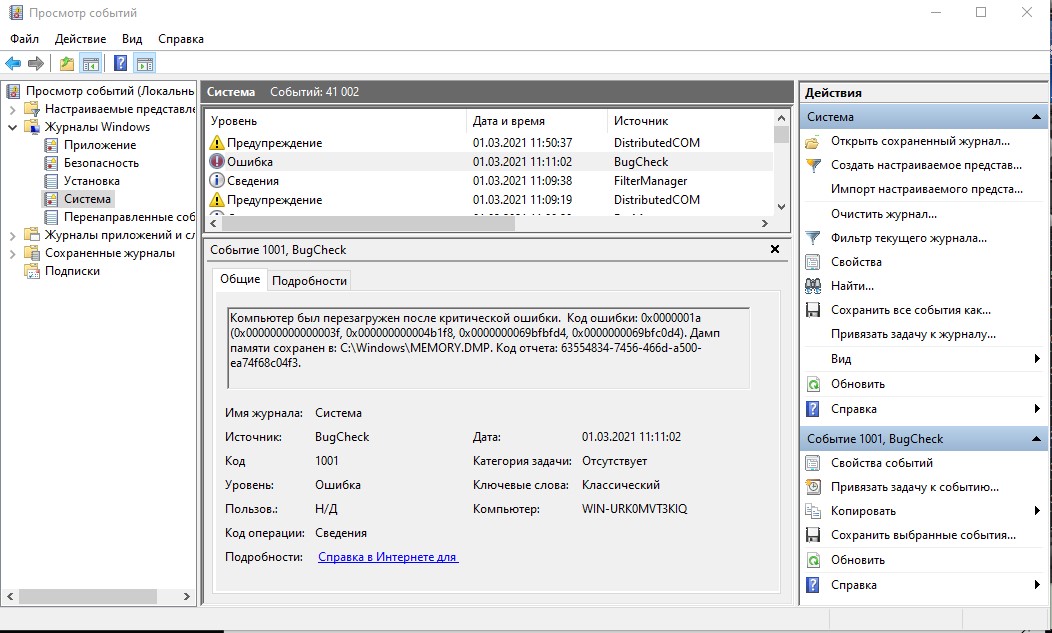Sort events by Источник column header

tap(690, 121)
